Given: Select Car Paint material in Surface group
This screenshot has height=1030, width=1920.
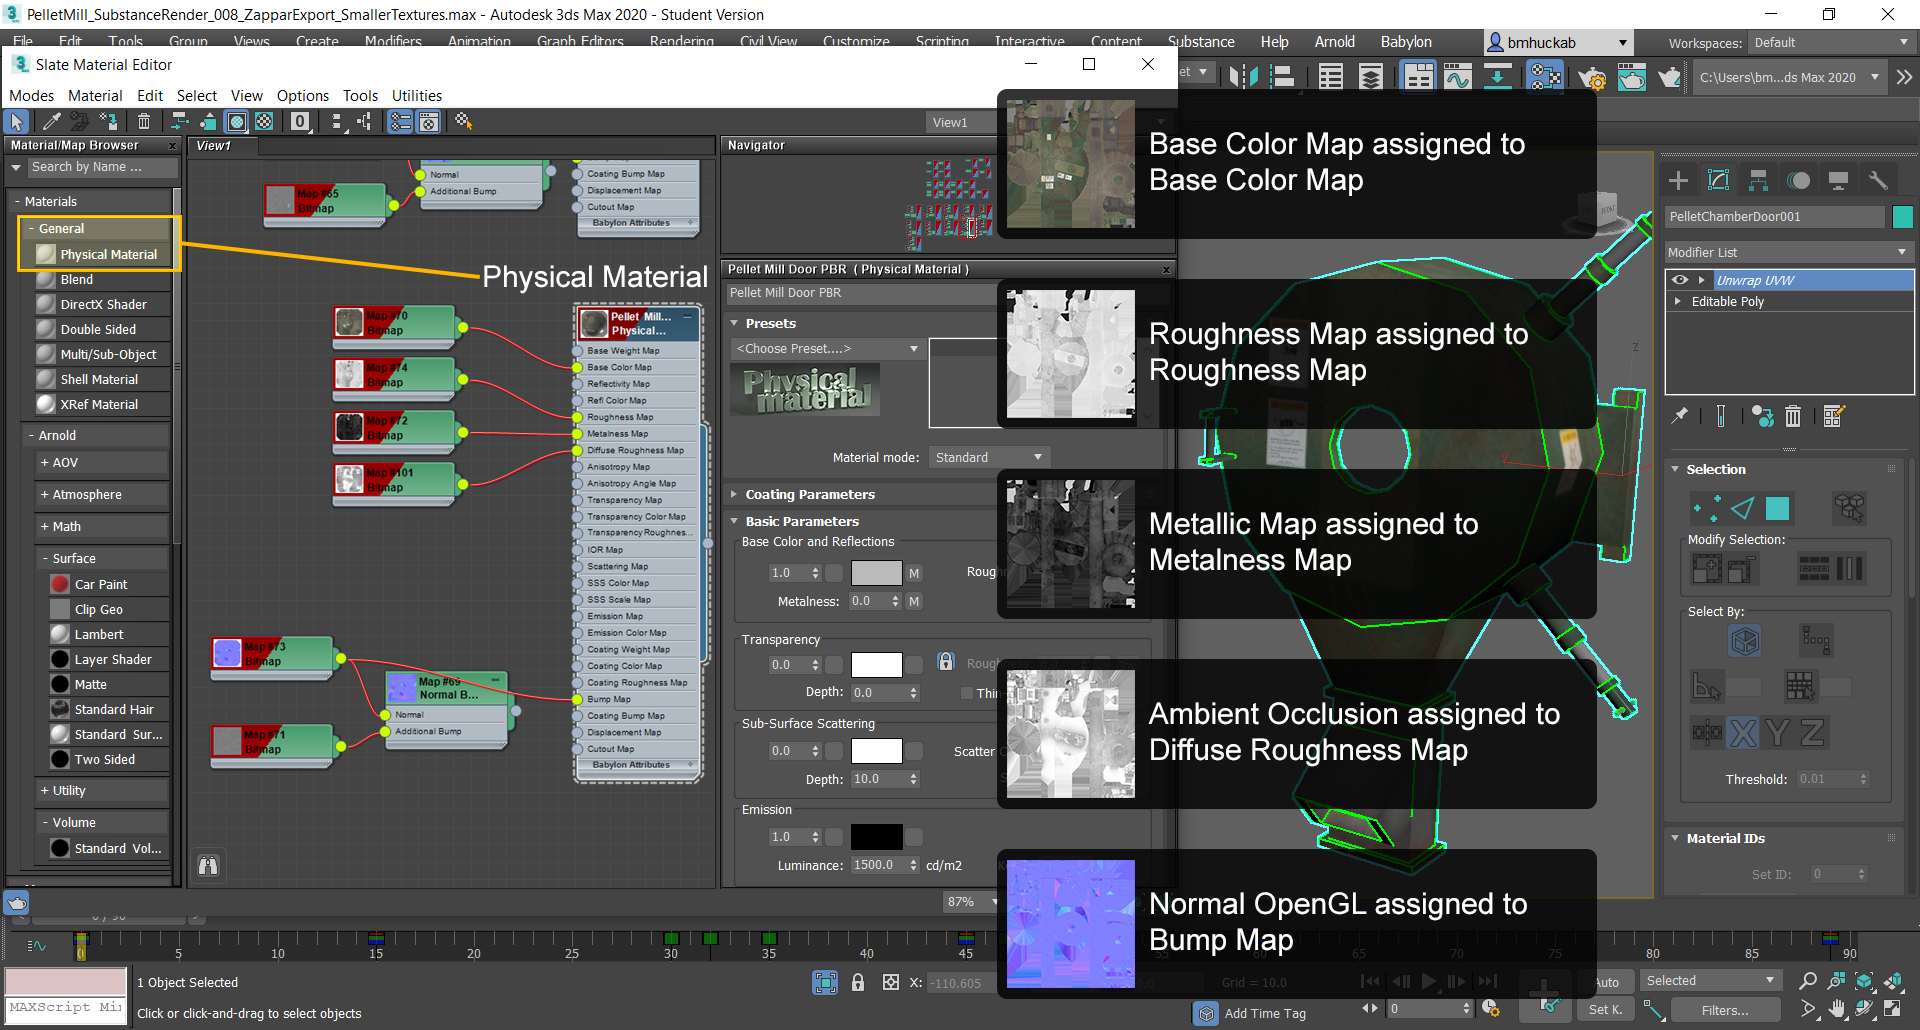Looking at the screenshot, I should coord(101,584).
